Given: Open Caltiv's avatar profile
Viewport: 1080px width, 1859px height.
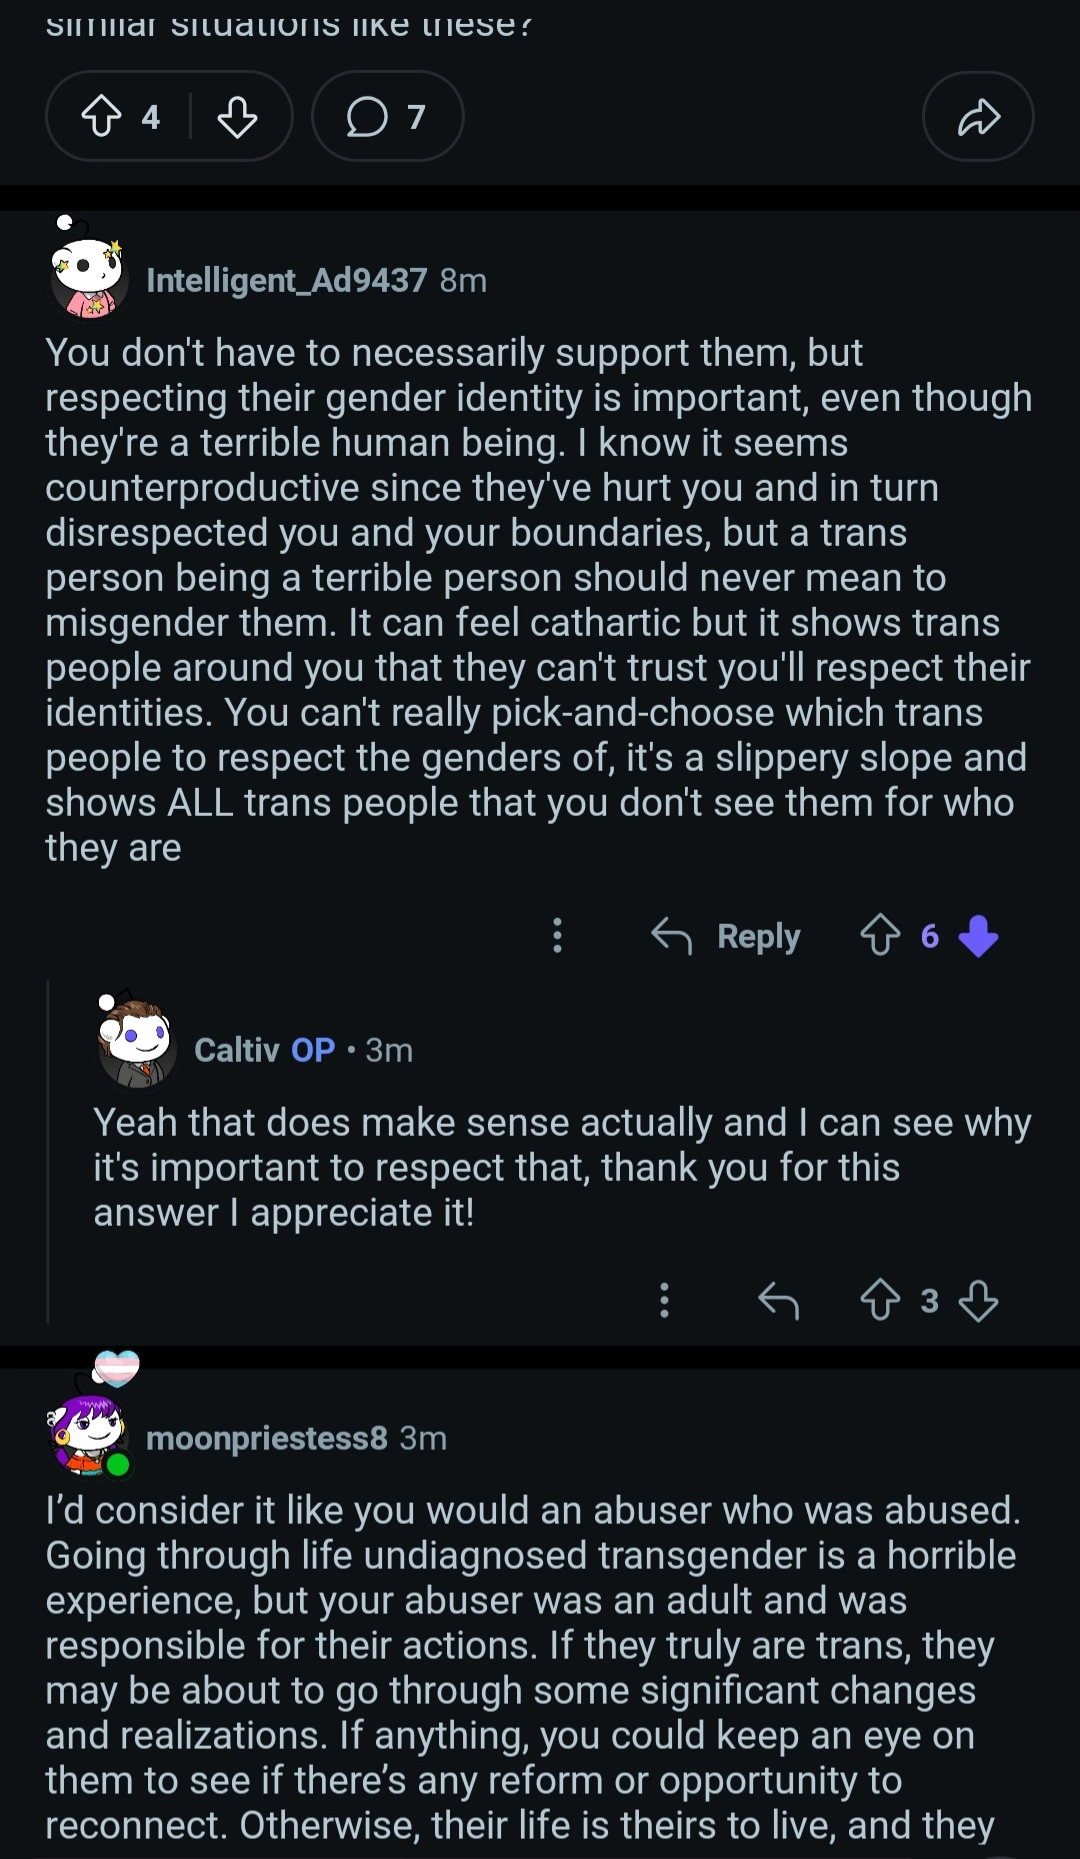Looking at the screenshot, I should pos(137,1044).
